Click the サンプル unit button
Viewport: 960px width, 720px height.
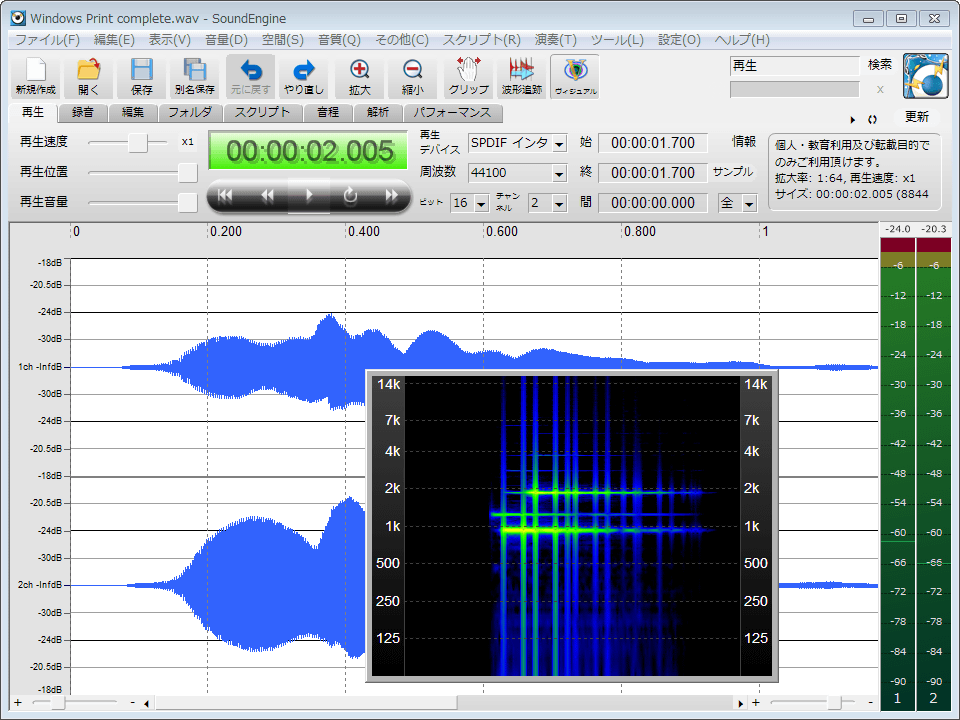732,172
